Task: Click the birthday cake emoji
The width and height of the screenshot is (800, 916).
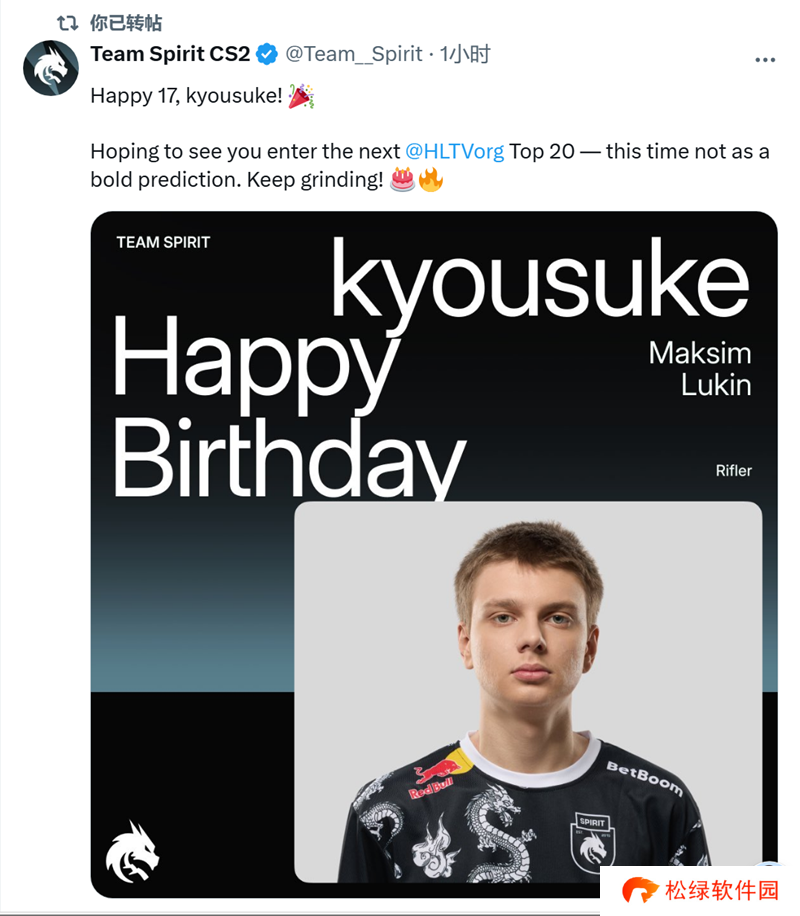Action: [403, 181]
